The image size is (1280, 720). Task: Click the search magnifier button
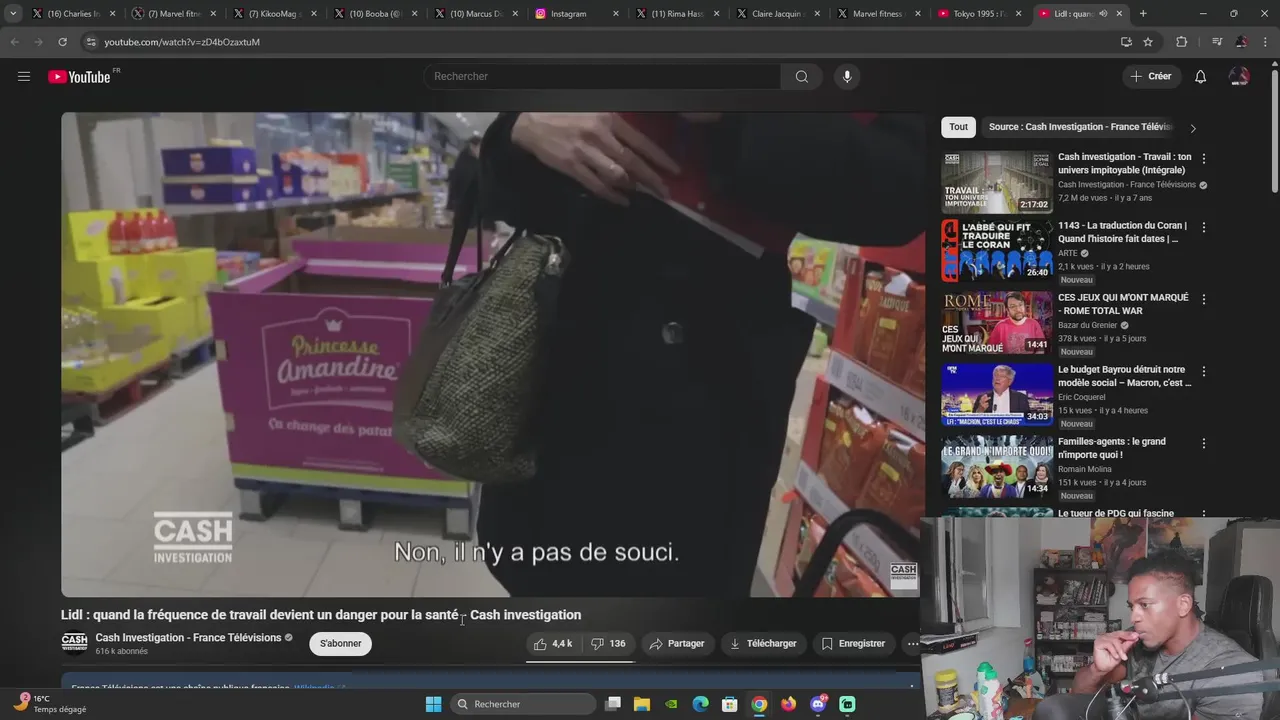801,77
